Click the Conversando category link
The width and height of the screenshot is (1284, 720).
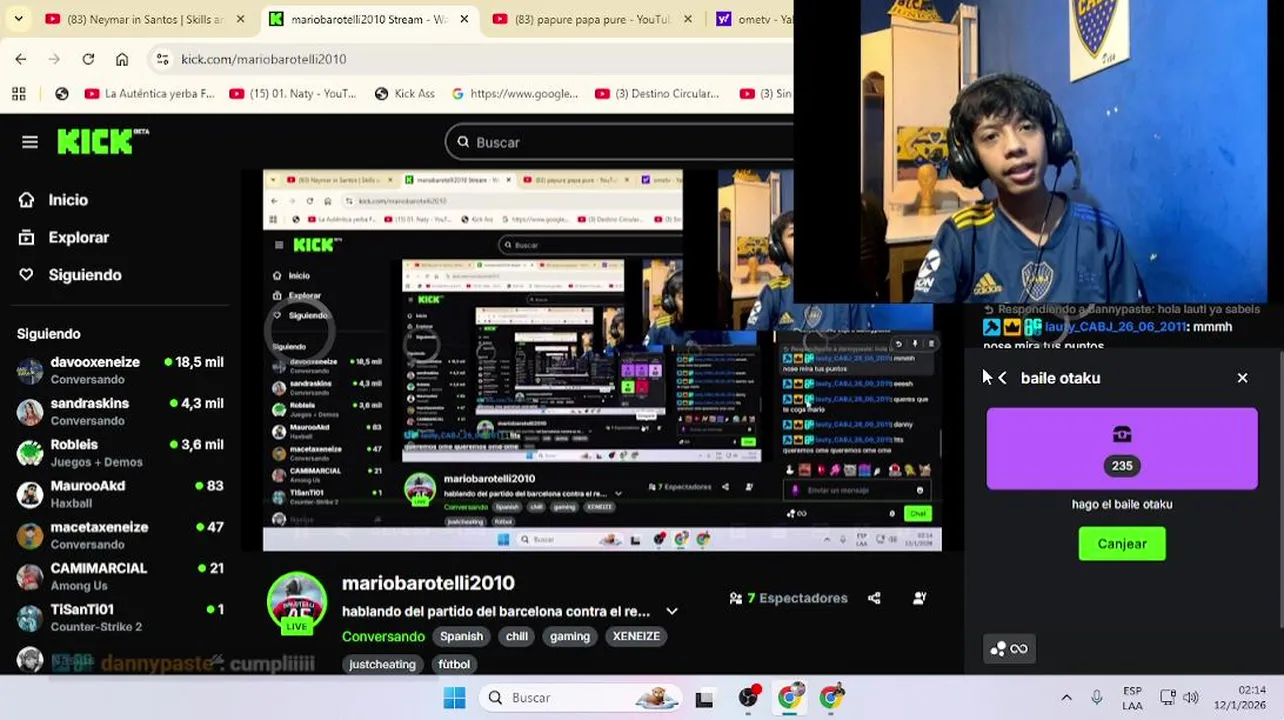(383, 636)
